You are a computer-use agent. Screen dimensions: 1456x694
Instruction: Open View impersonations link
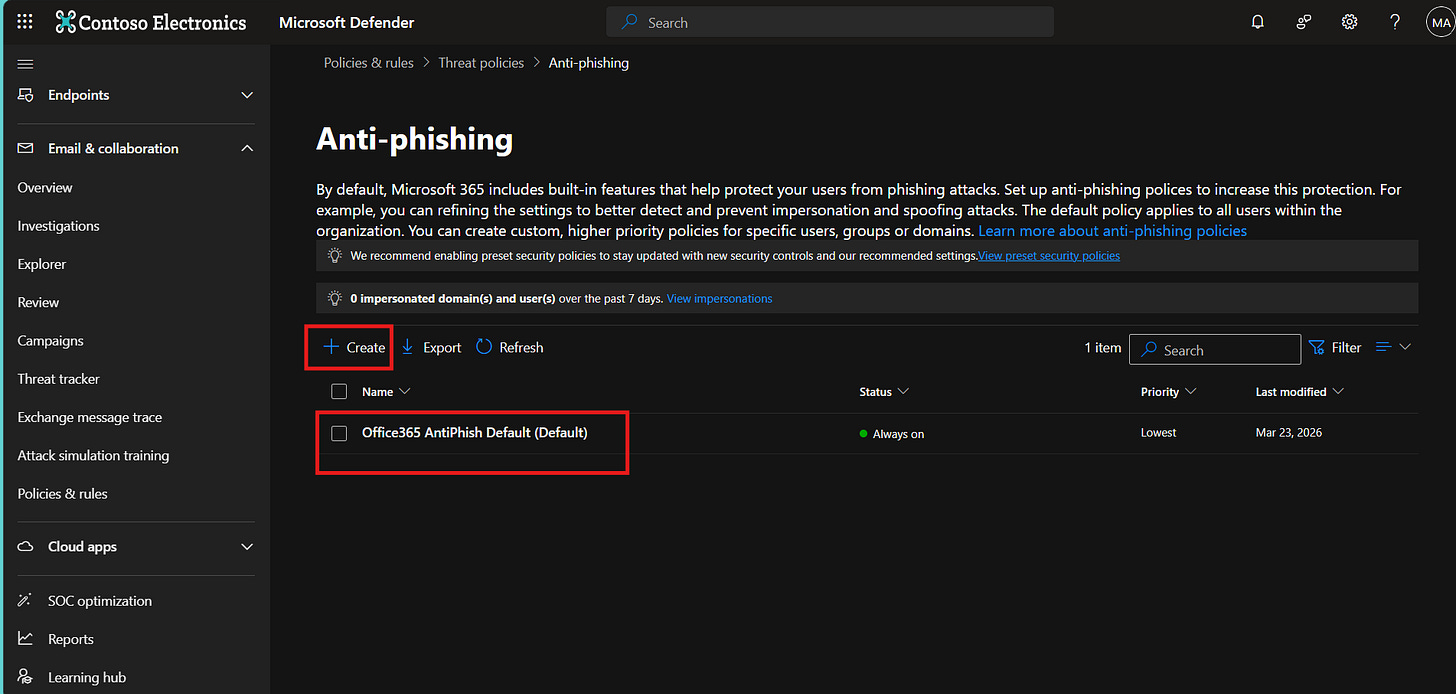click(720, 299)
